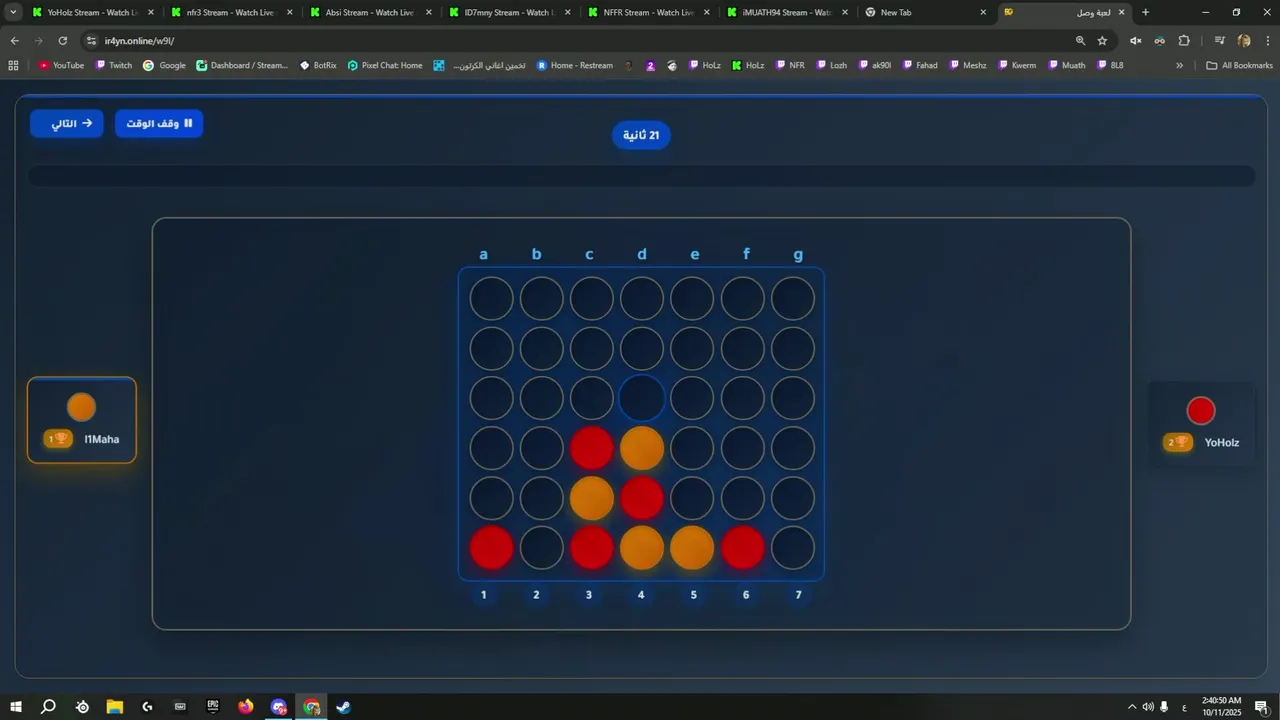
Task: Open the Dashboard / Stream bookmark
Action: pyautogui.click(x=242, y=65)
